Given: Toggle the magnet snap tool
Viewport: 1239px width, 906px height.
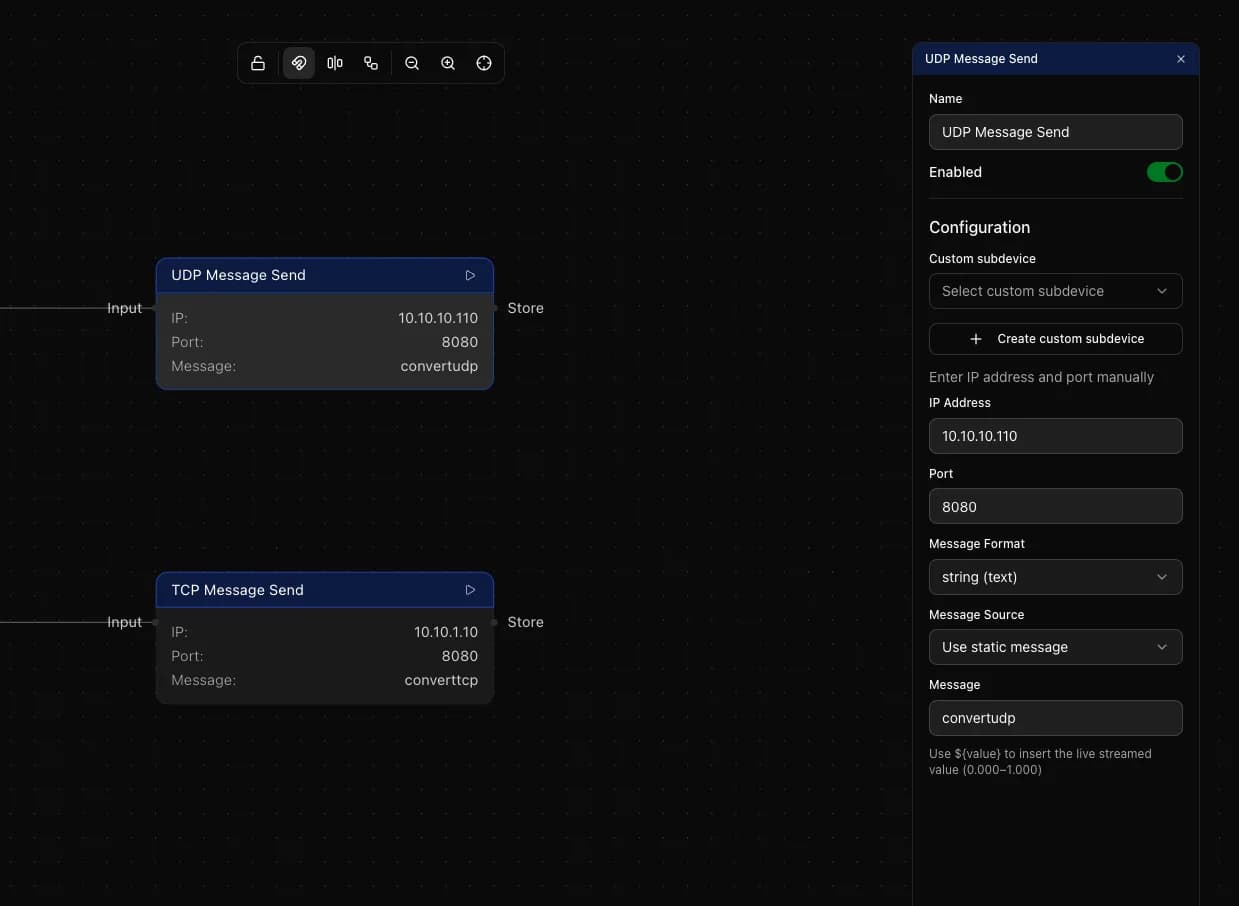Looking at the screenshot, I should pos(299,63).
